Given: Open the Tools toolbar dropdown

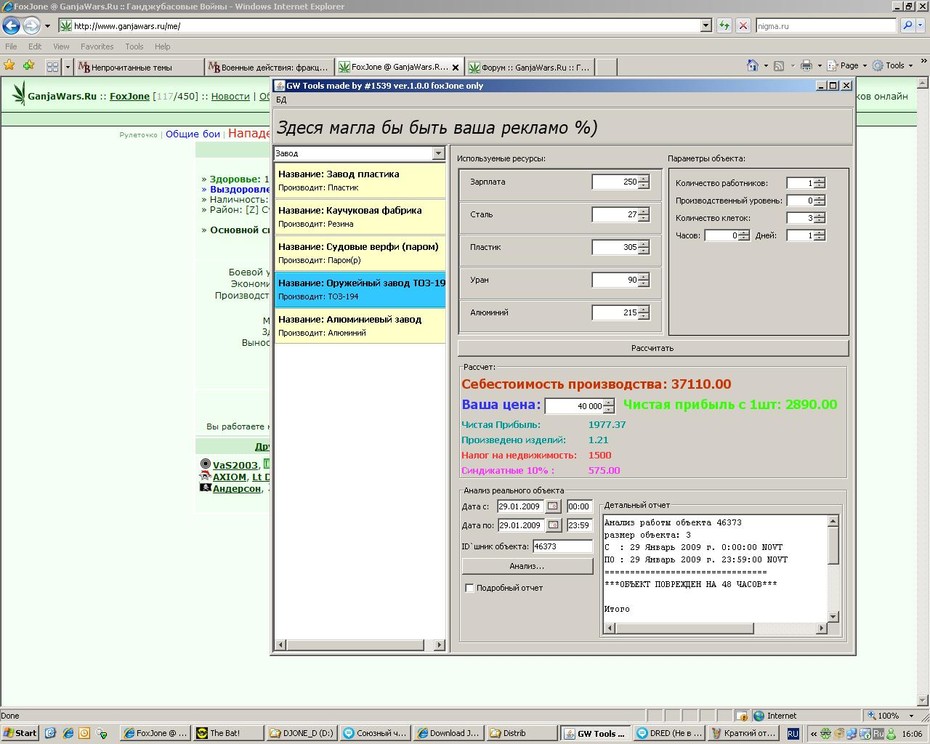Looking at the screenshot, I should point(894,65).
